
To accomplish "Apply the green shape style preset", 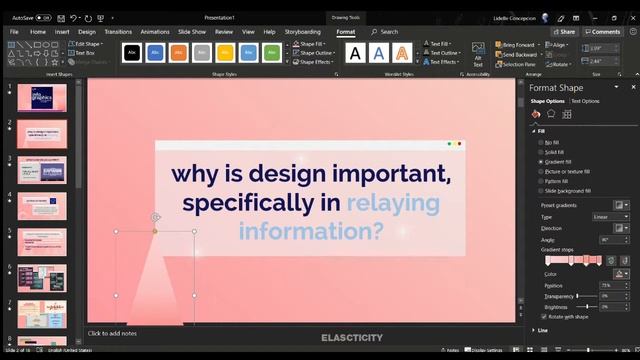I will point(272,53).
